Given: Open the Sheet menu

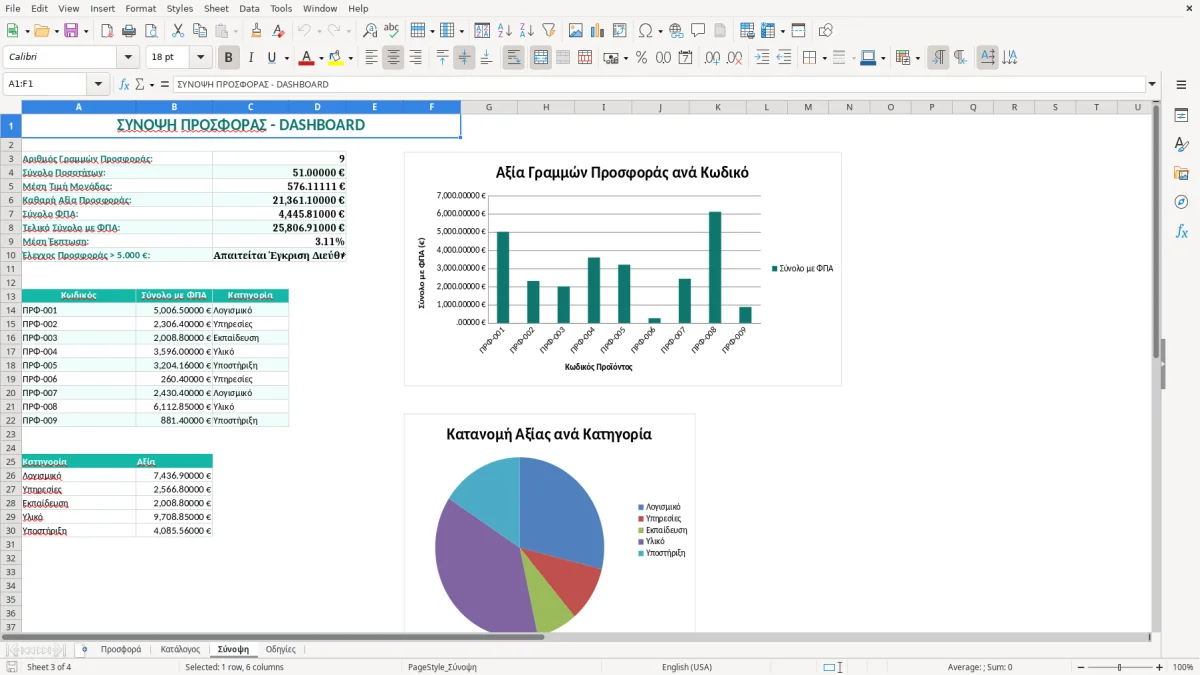Looking at the screenshot, I should 216,8.
